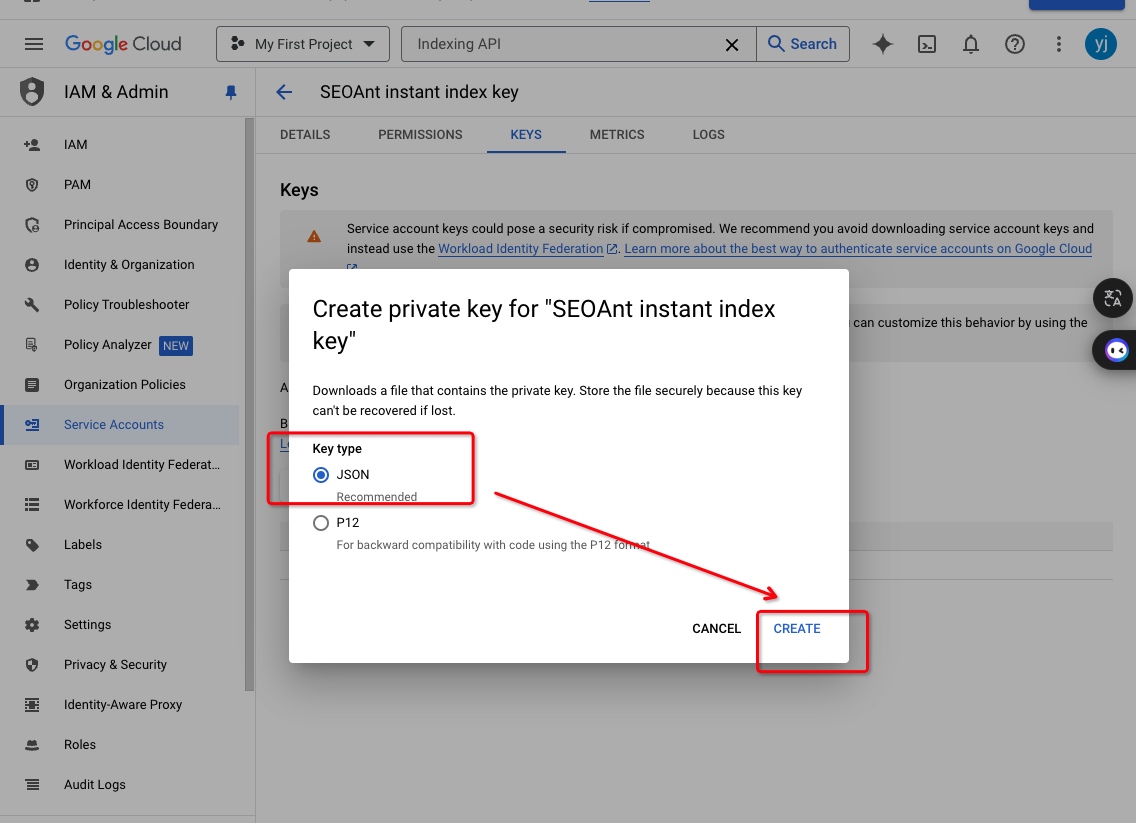1136x823 pixels.
Task: Open the help question mark menu
Action: [x=1014, y=44]
